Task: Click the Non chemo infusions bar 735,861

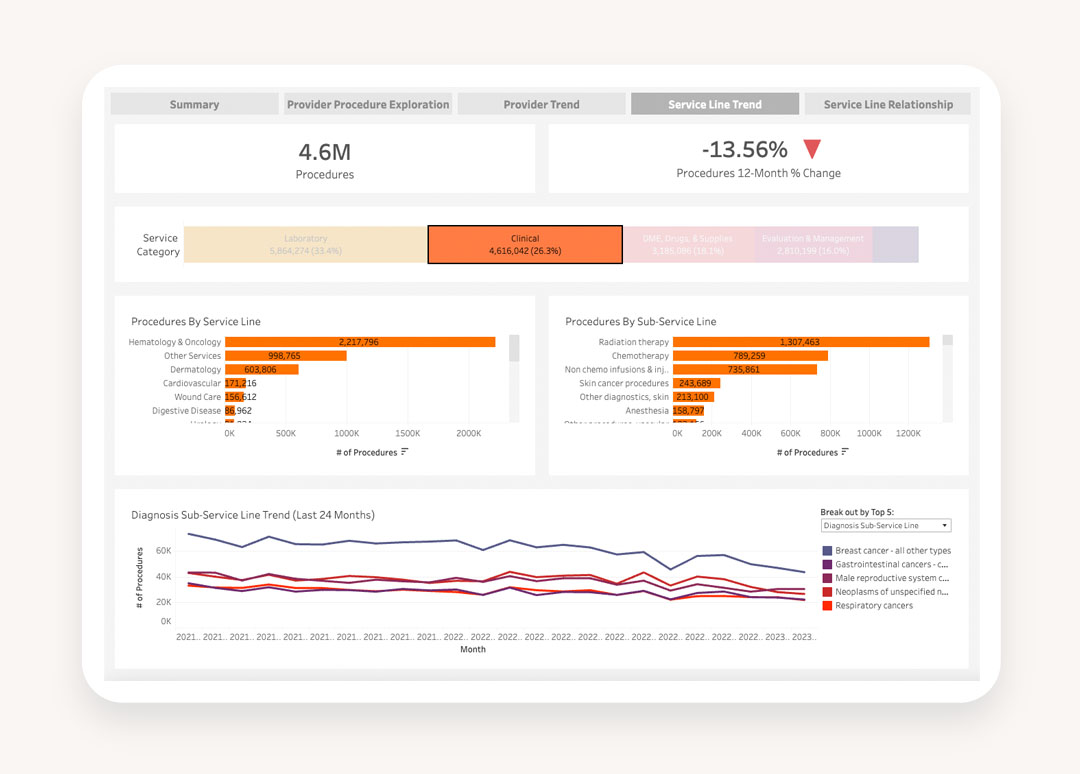Action: [x=745, y=369]
